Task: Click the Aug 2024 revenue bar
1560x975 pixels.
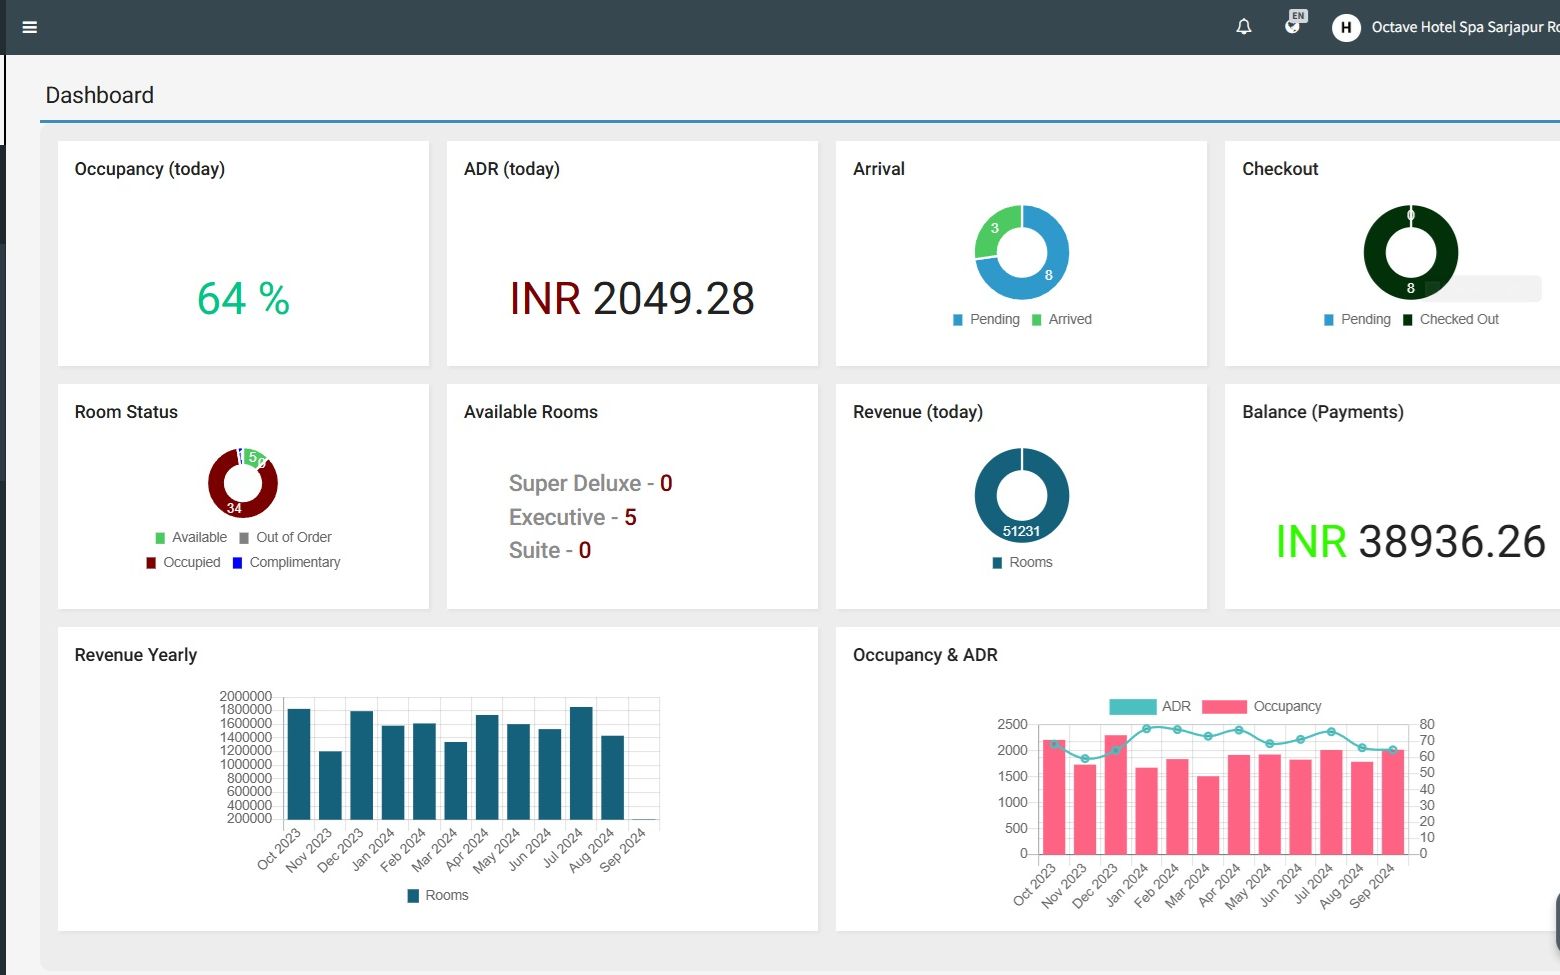Action: pos(612,777)
